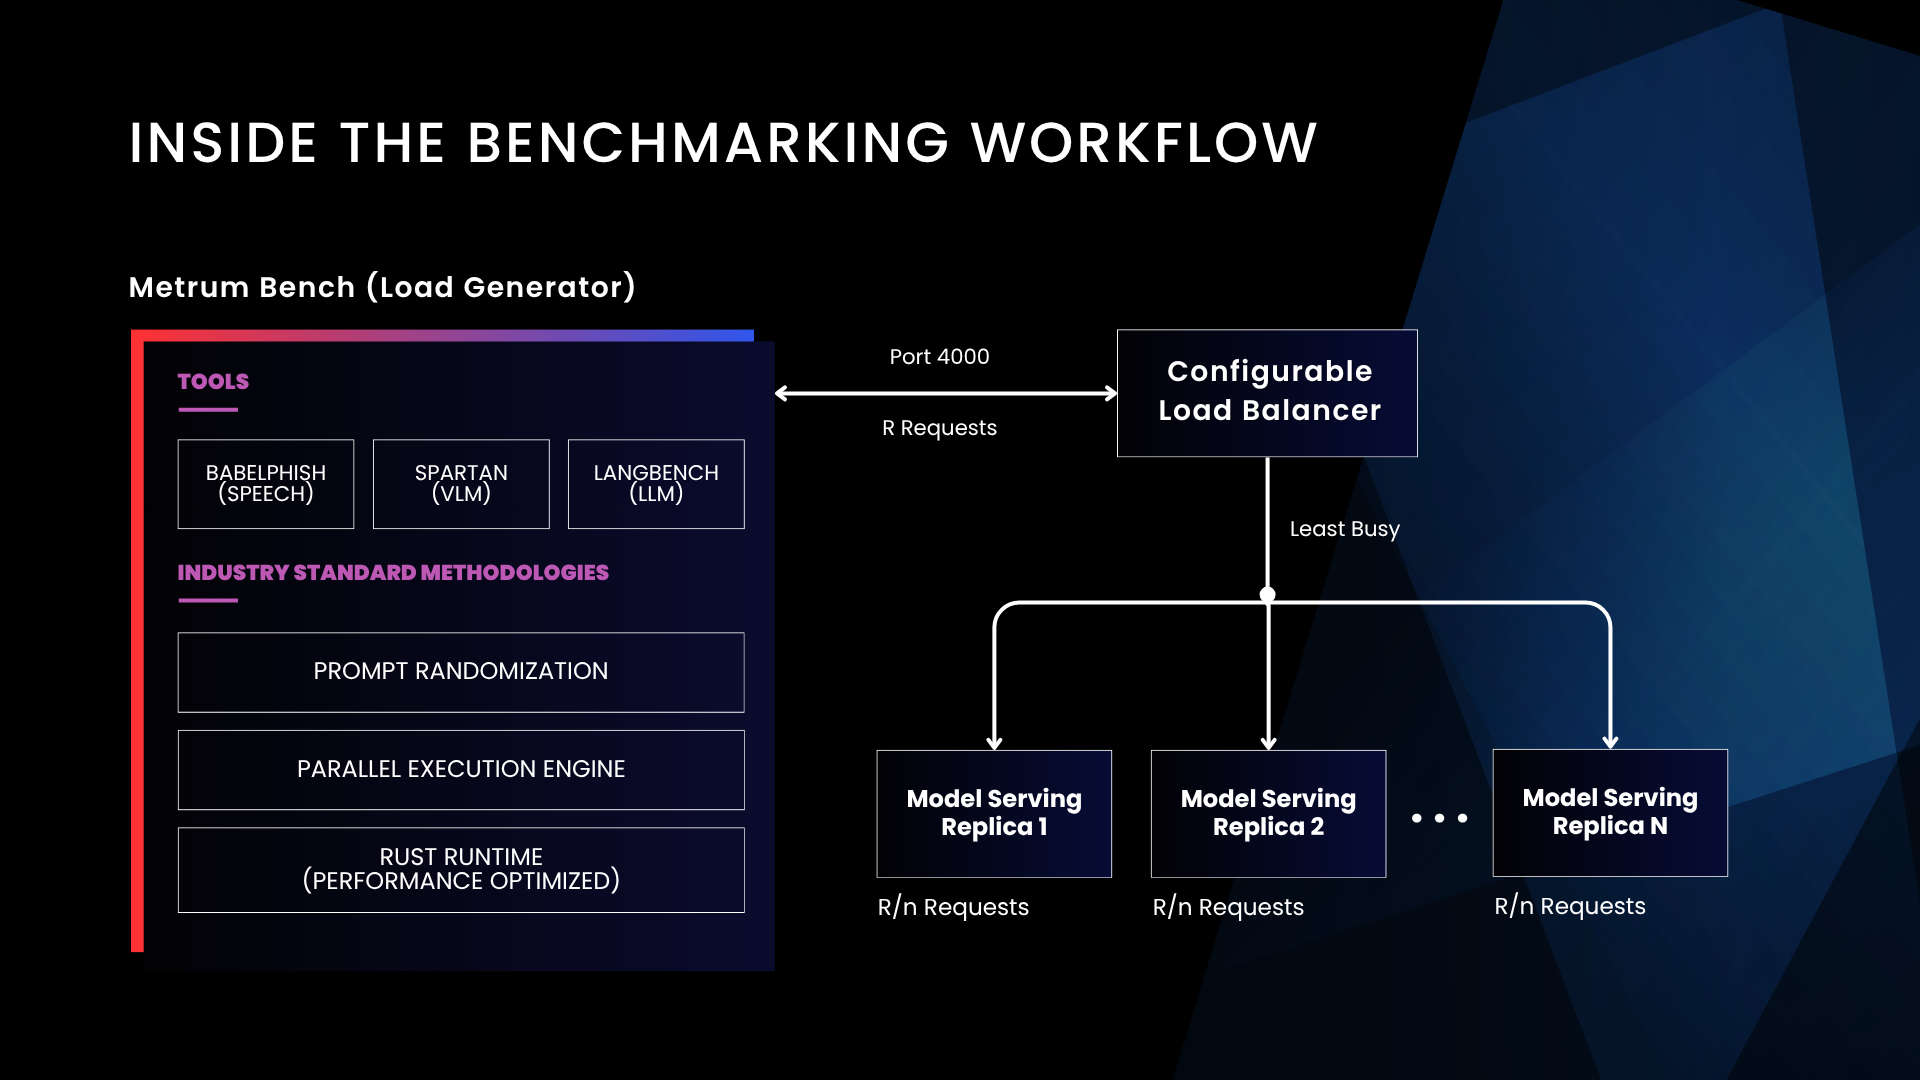Click the R Requests label under the arrow
Screen dimensions: 1920x1080
[939, 428]
